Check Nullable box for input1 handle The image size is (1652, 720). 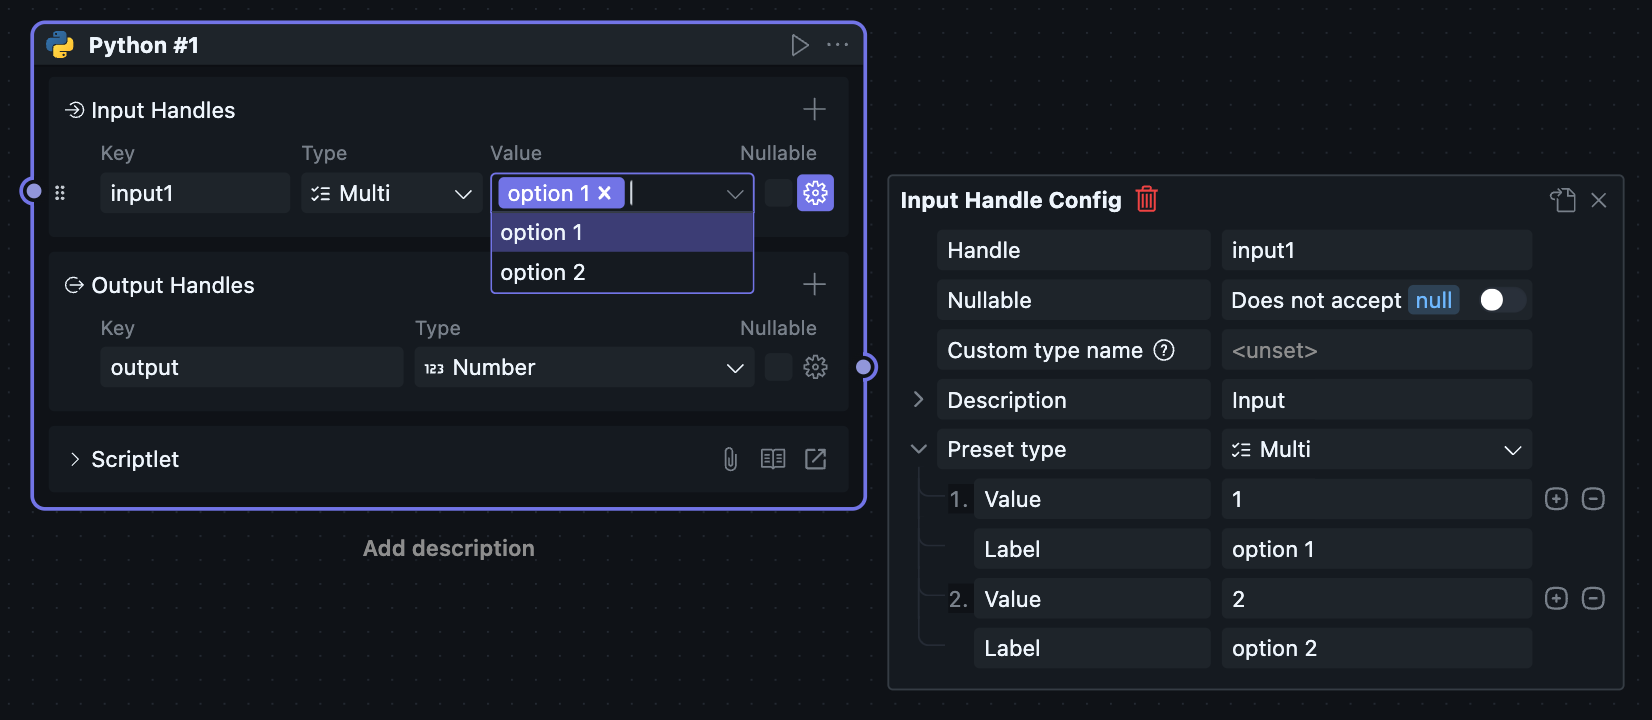point(778,193)
